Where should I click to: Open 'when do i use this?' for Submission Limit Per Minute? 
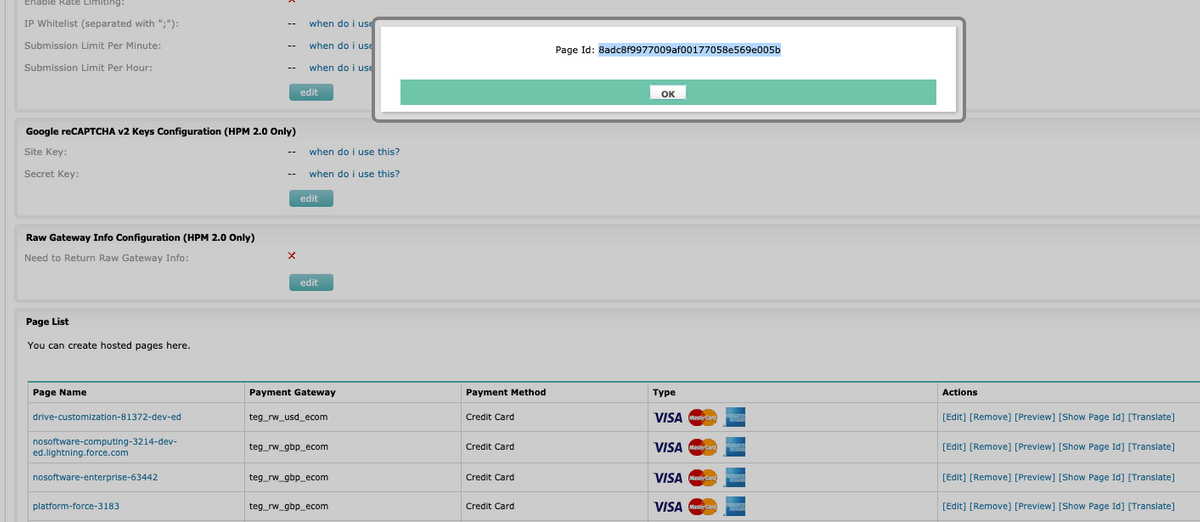pos(341,46)
